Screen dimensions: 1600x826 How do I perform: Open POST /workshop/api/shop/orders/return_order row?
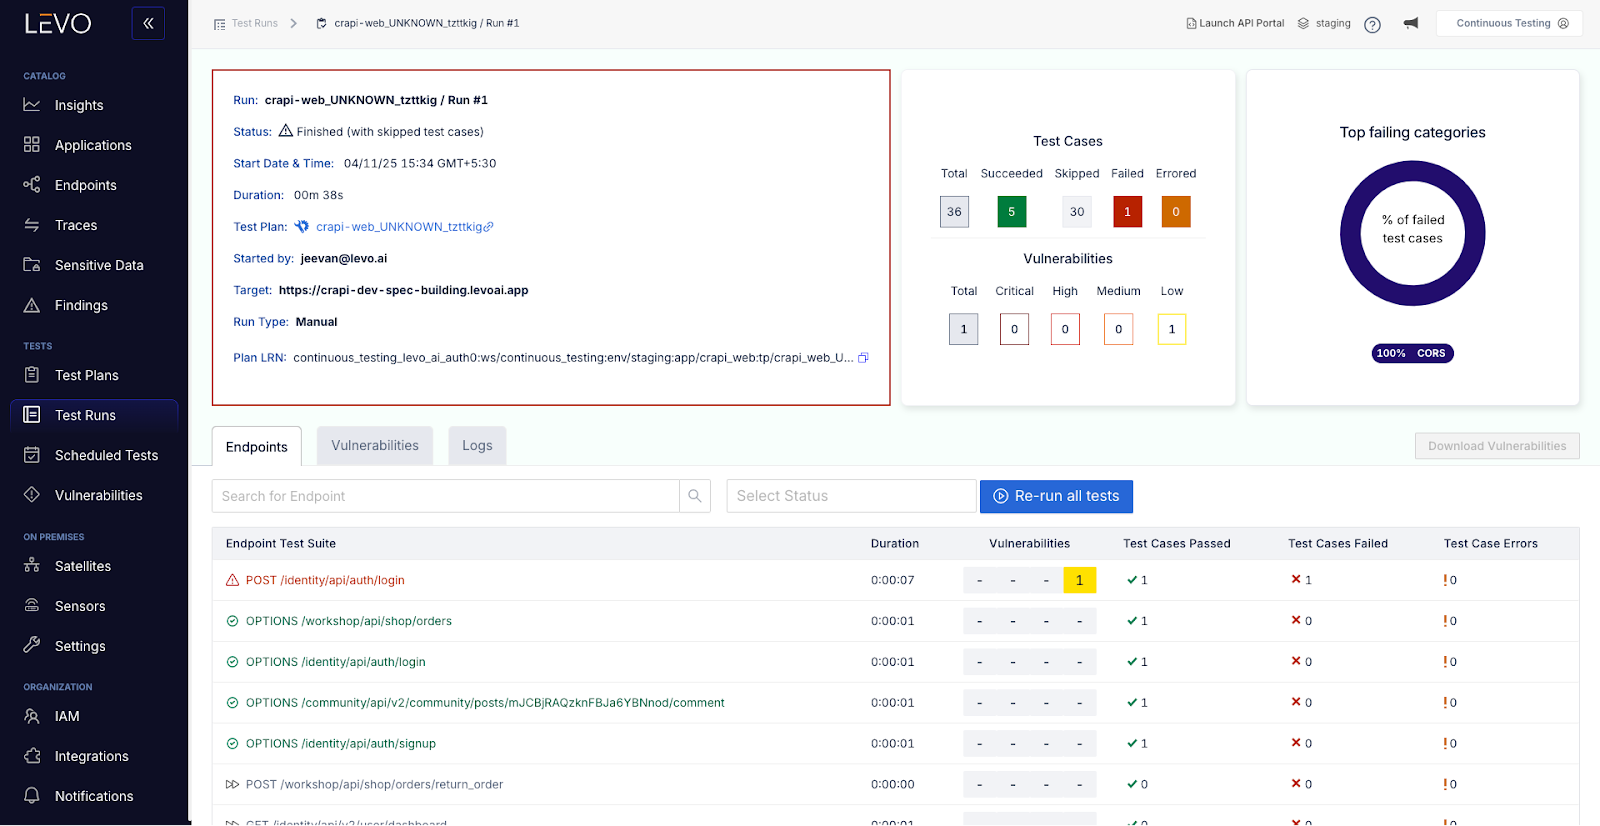(x=895, y=785)
